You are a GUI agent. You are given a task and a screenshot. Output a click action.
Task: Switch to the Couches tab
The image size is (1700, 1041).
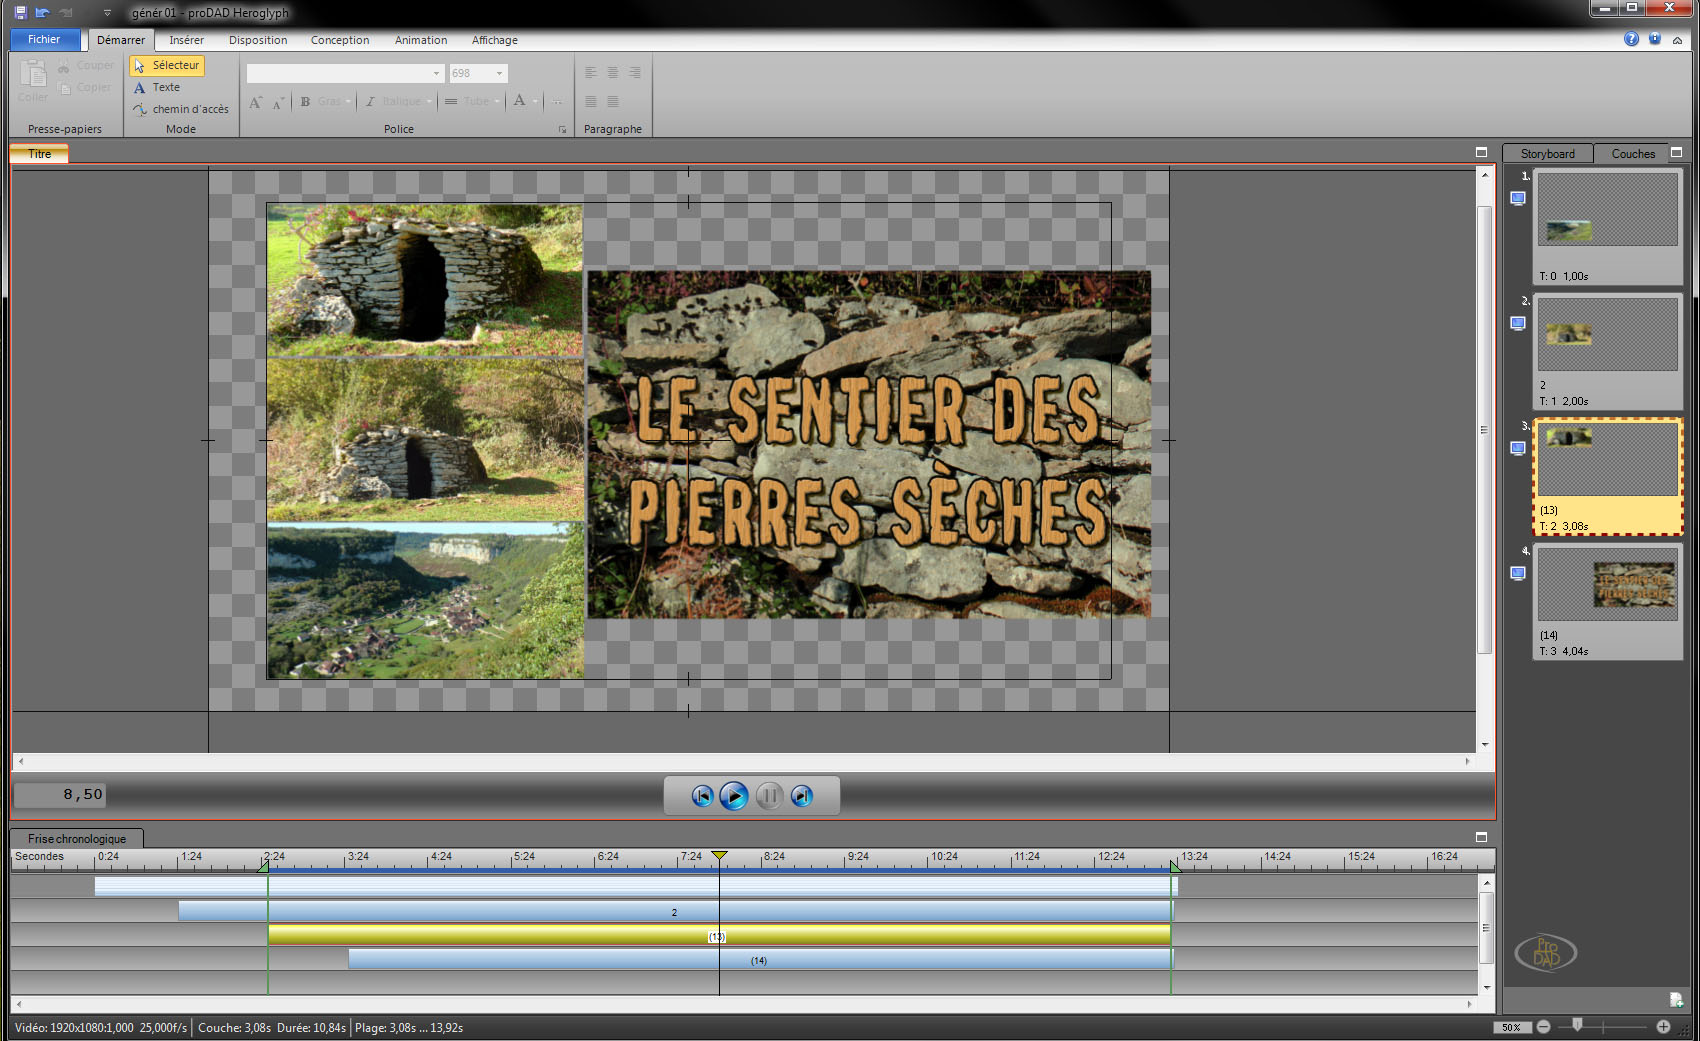click(1633, 154)
